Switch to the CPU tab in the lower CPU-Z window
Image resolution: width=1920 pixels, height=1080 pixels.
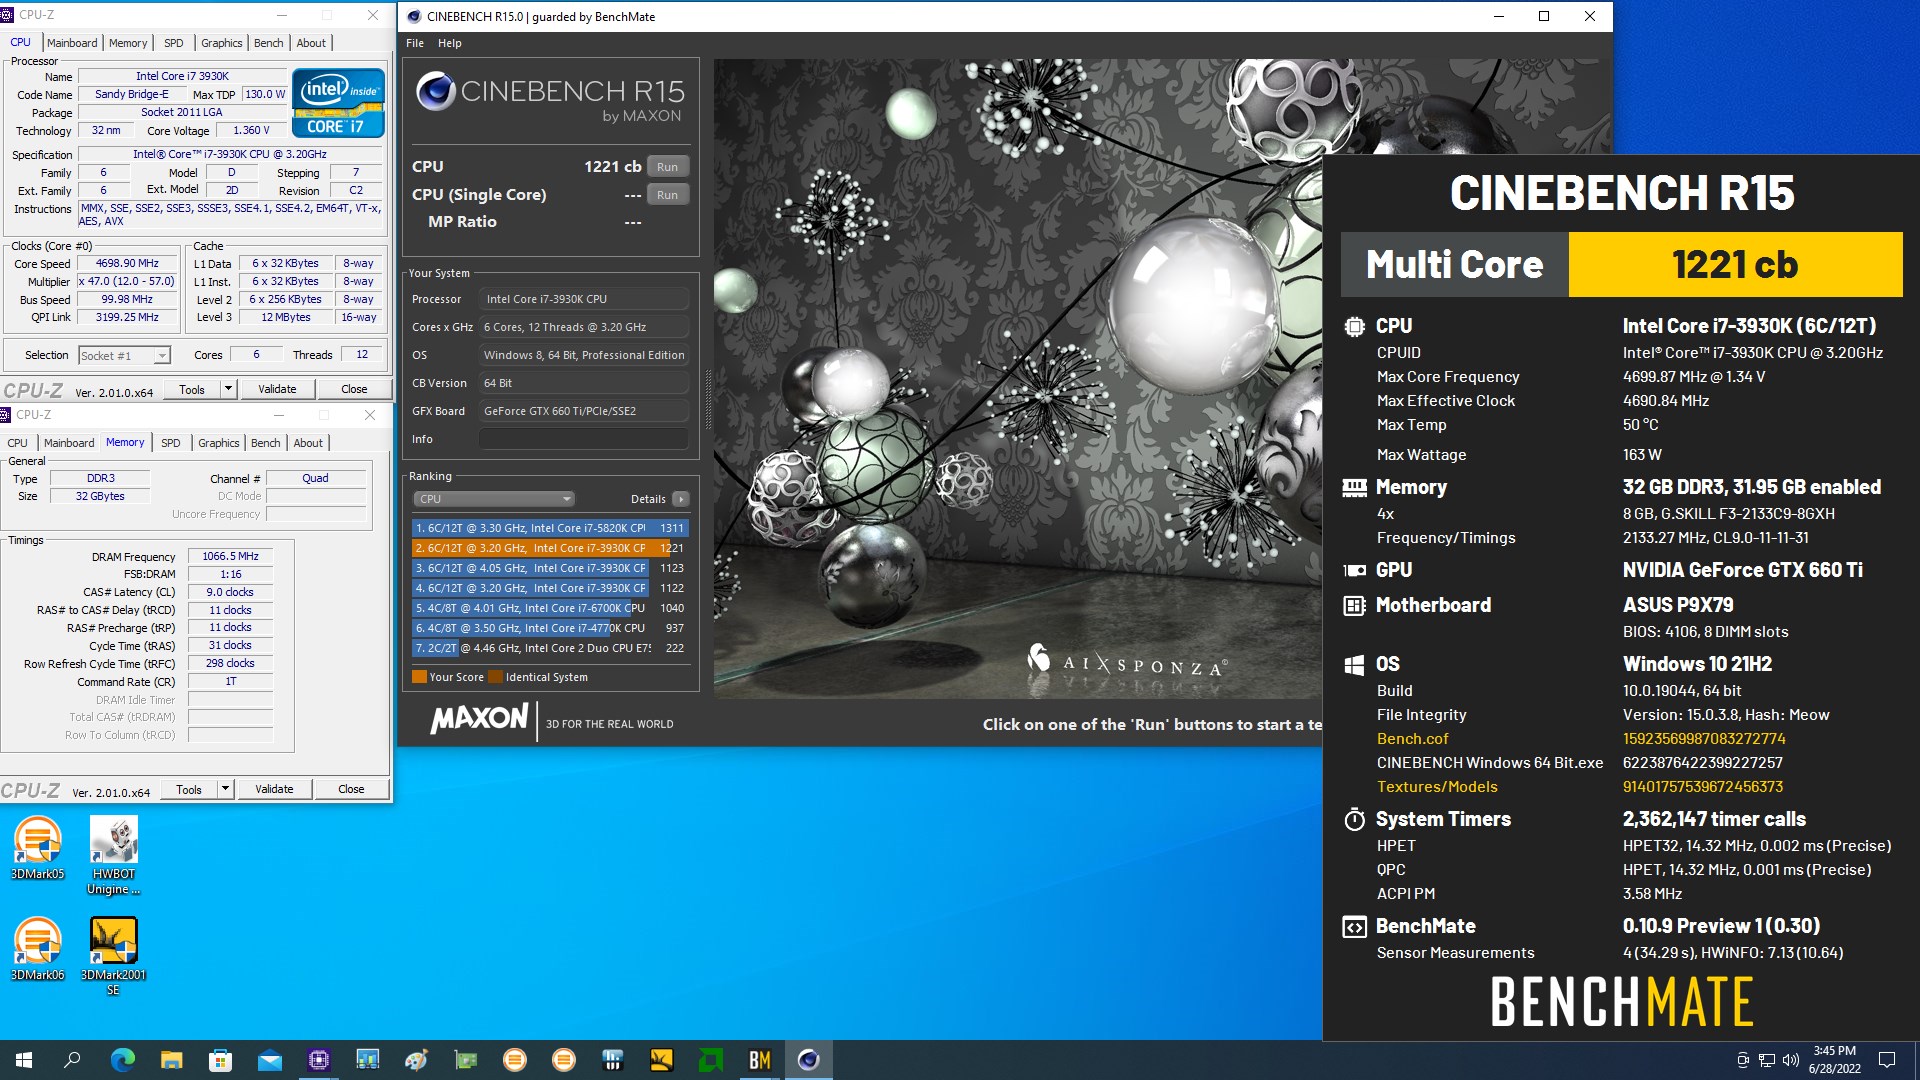pos(18,443)
